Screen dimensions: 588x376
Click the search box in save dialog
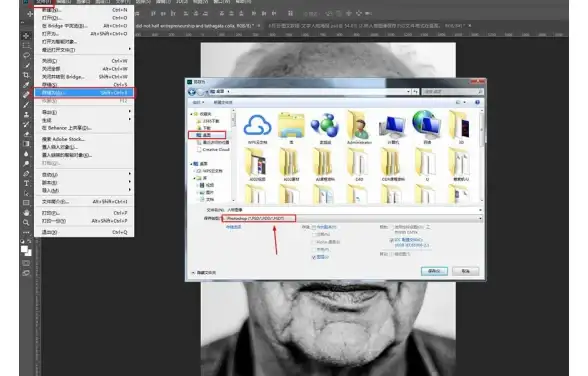click(x=452, y=91)
